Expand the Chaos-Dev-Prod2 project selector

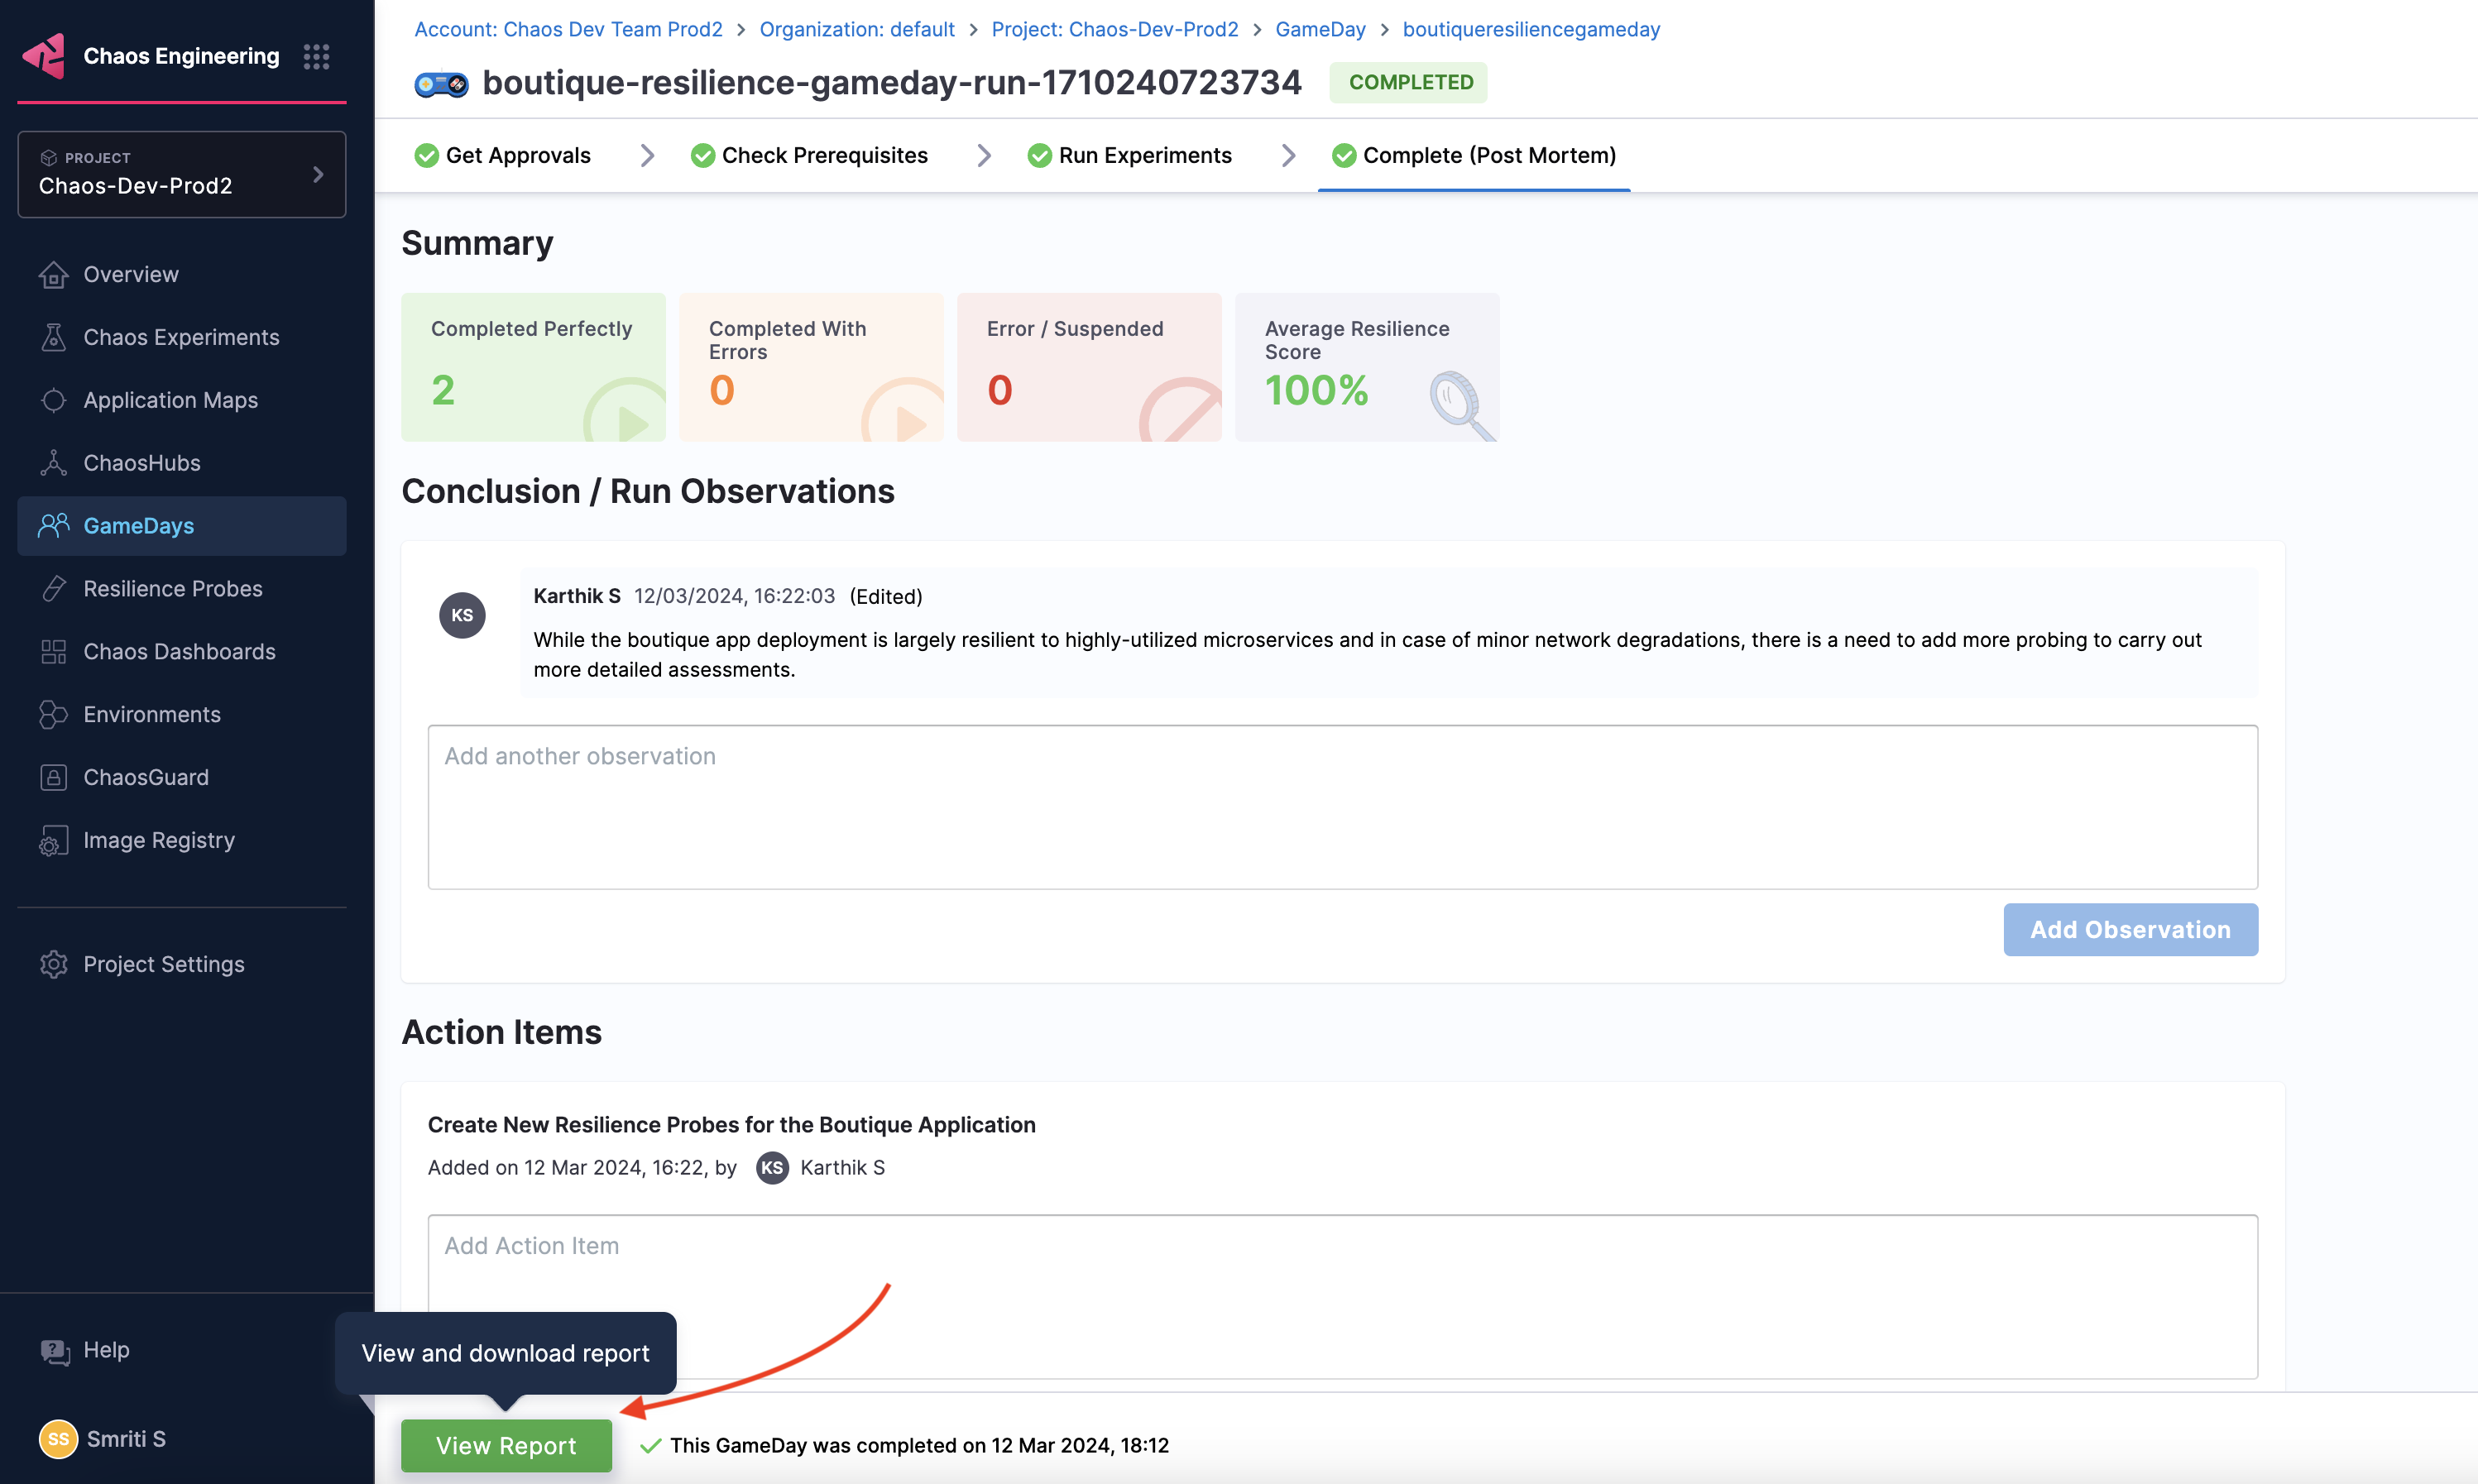click(x=182, y=174)
